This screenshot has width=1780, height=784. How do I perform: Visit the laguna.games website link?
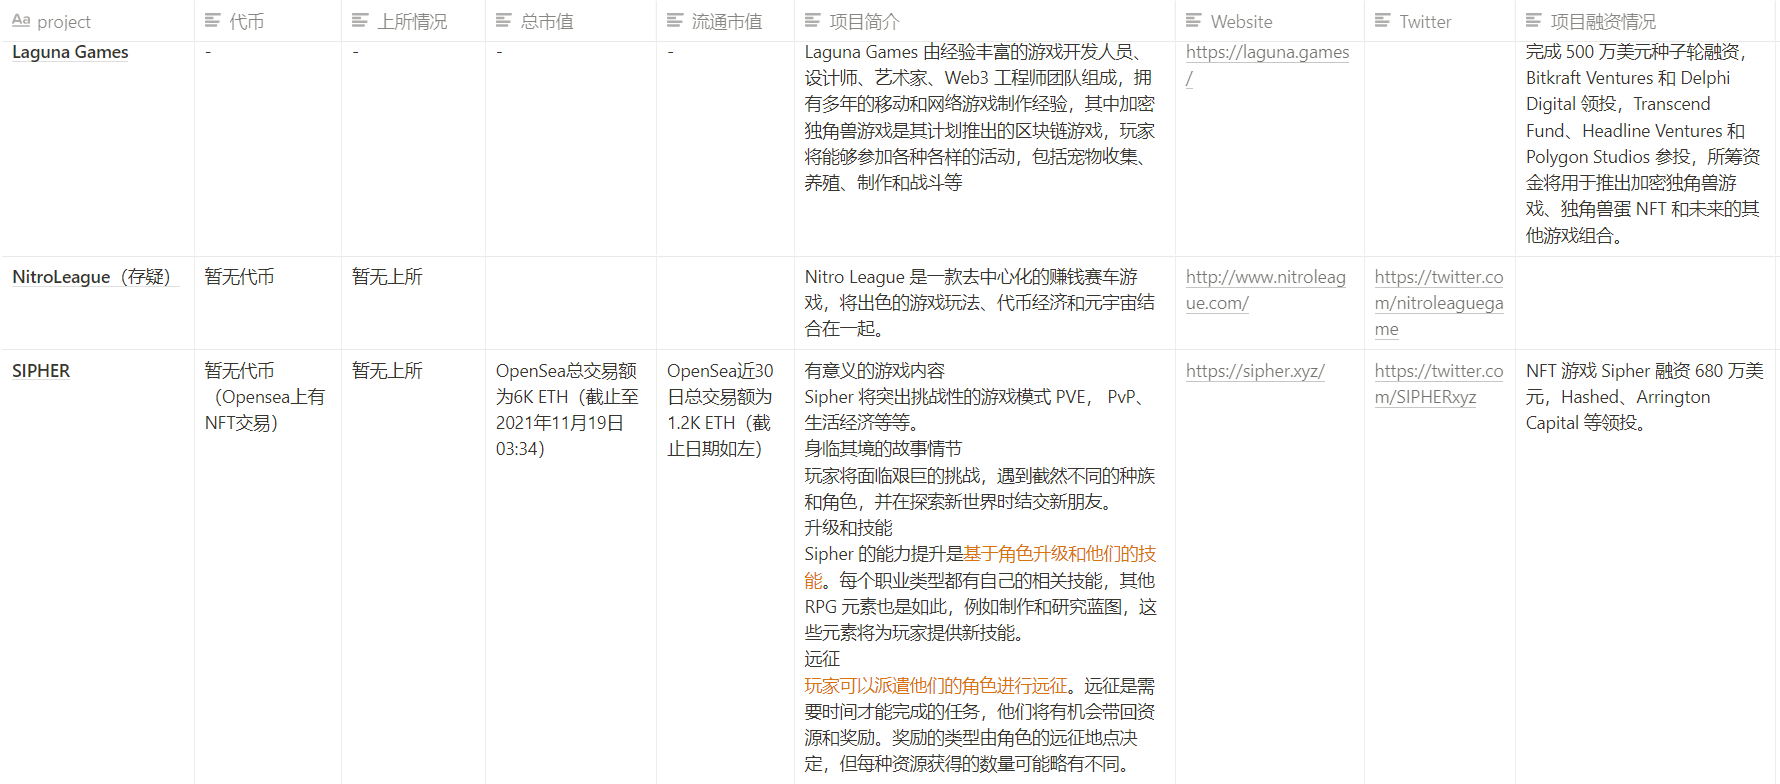click(1267, 65)
